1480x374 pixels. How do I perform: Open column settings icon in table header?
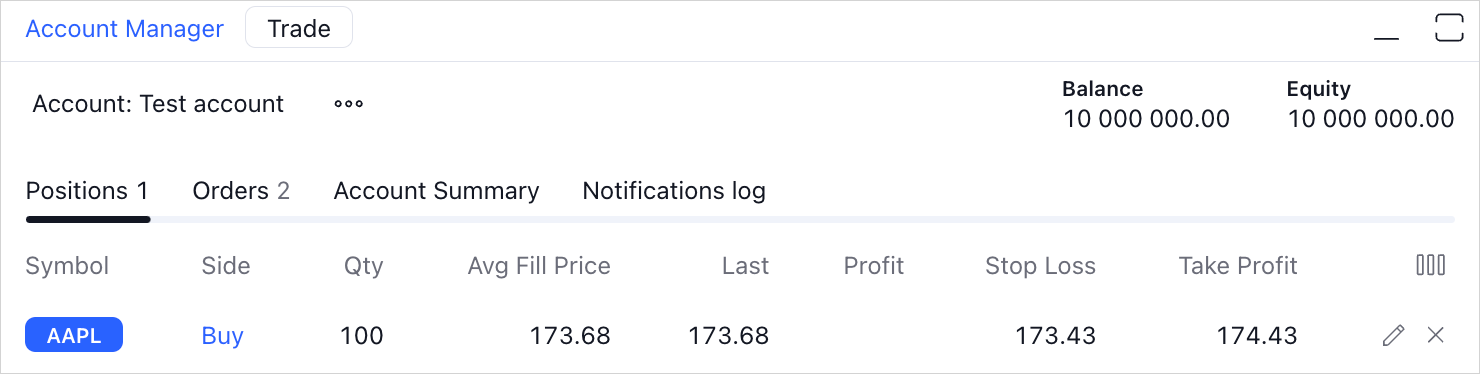tap(1431, 265)
